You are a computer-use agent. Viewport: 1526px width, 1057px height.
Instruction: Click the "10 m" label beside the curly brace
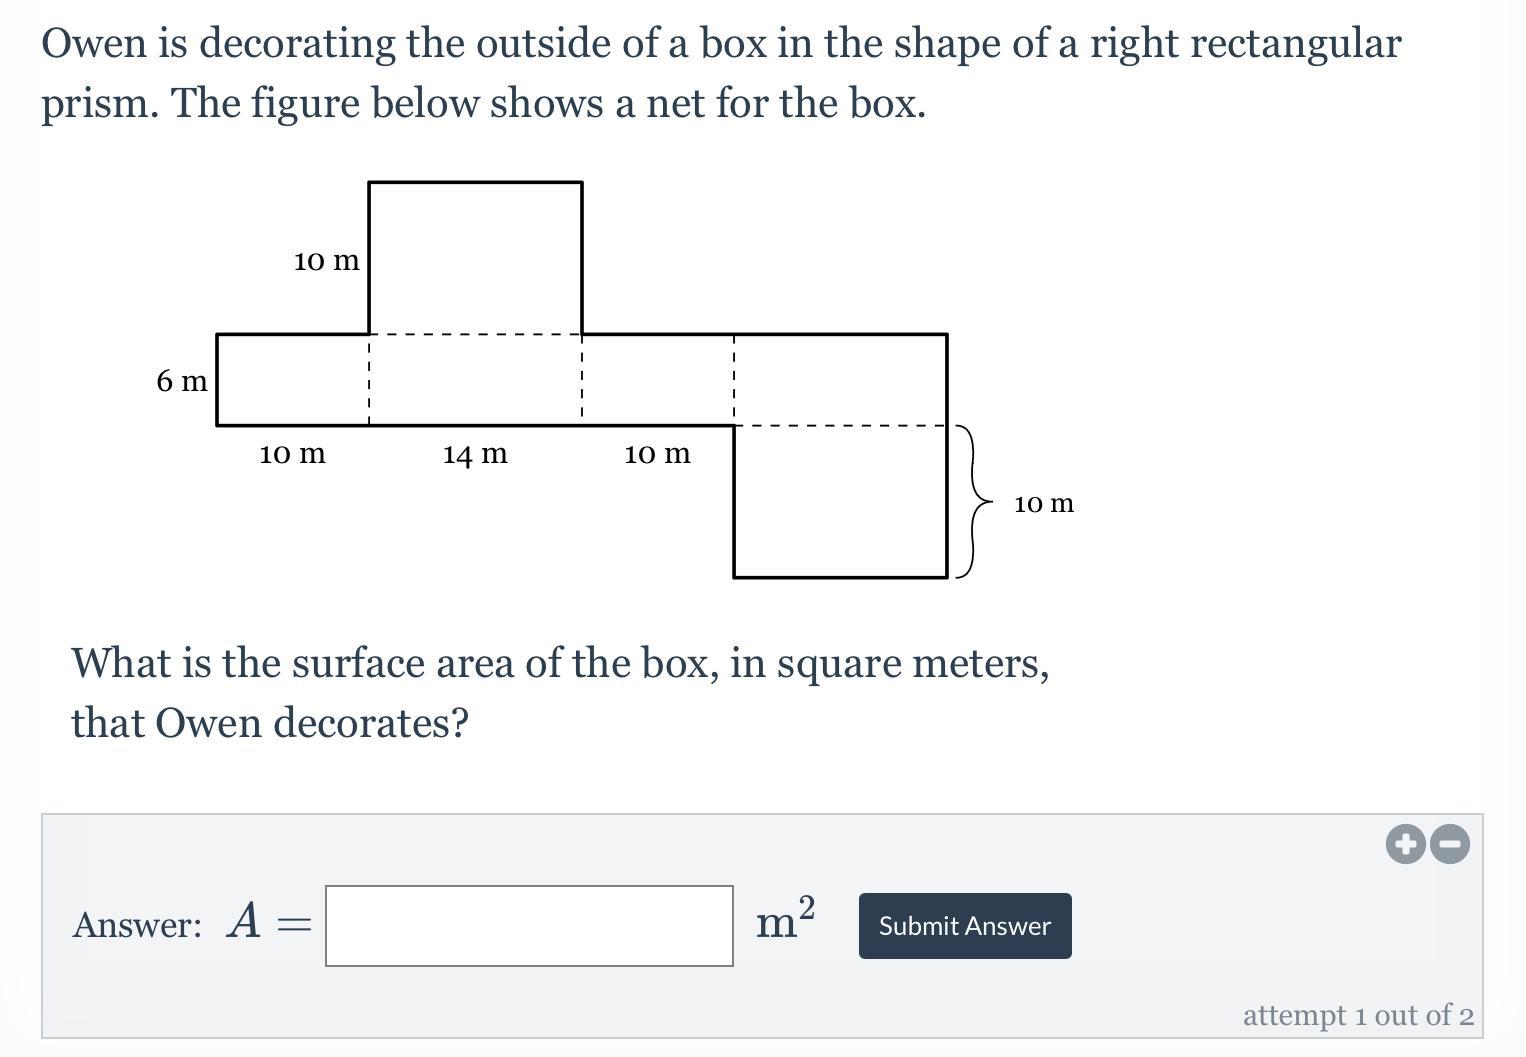pyautogui.click(x=1043, y=503)
